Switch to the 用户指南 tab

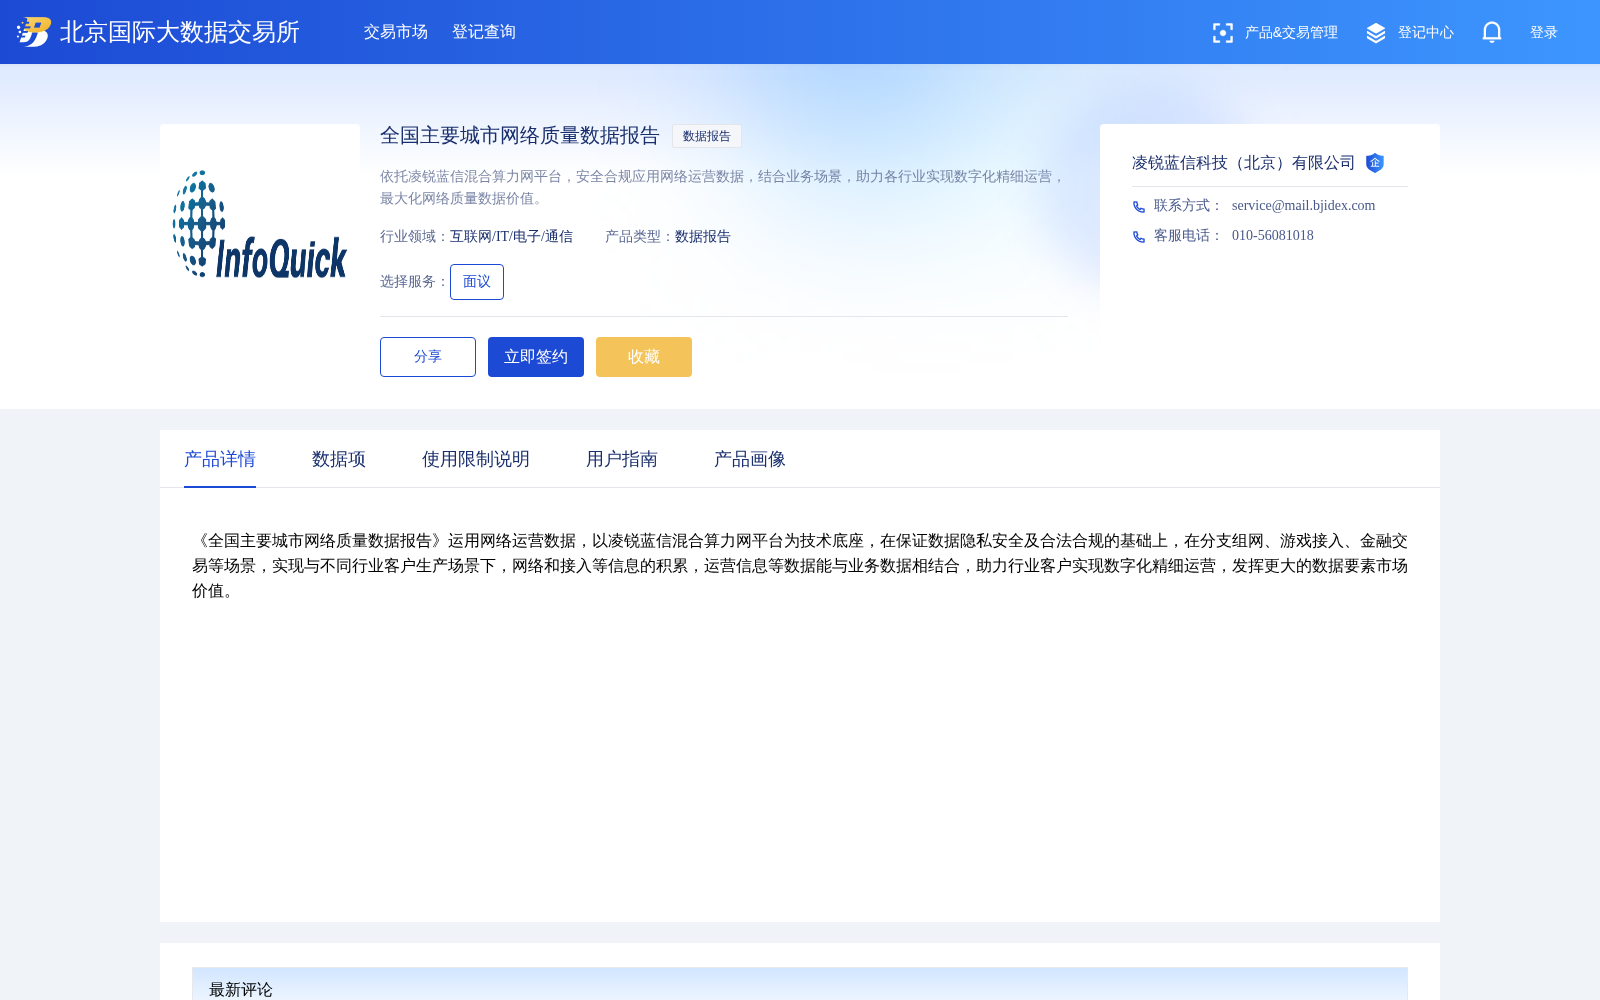point(622,459)
